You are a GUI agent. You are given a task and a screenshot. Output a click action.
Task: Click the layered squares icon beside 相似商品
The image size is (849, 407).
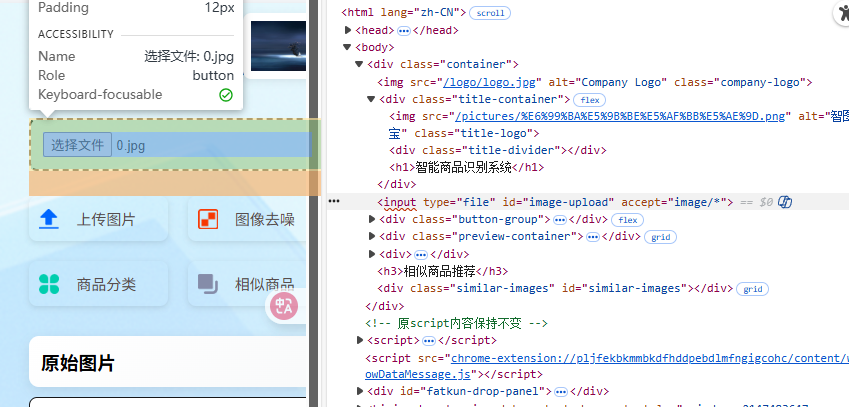[x=208, y=284]
